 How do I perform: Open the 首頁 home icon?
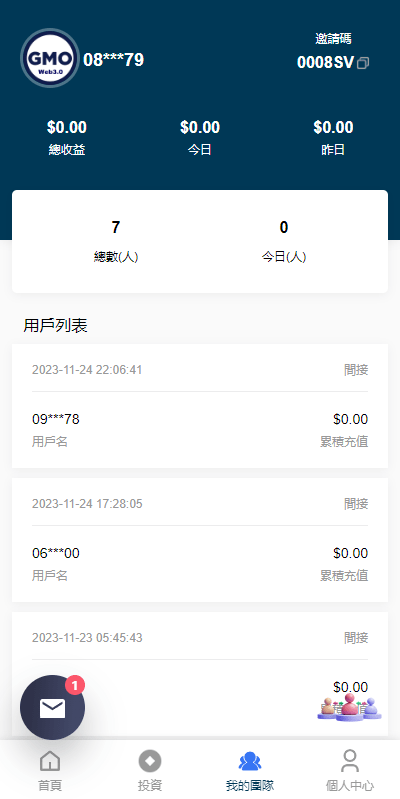(x=50, y=761)
